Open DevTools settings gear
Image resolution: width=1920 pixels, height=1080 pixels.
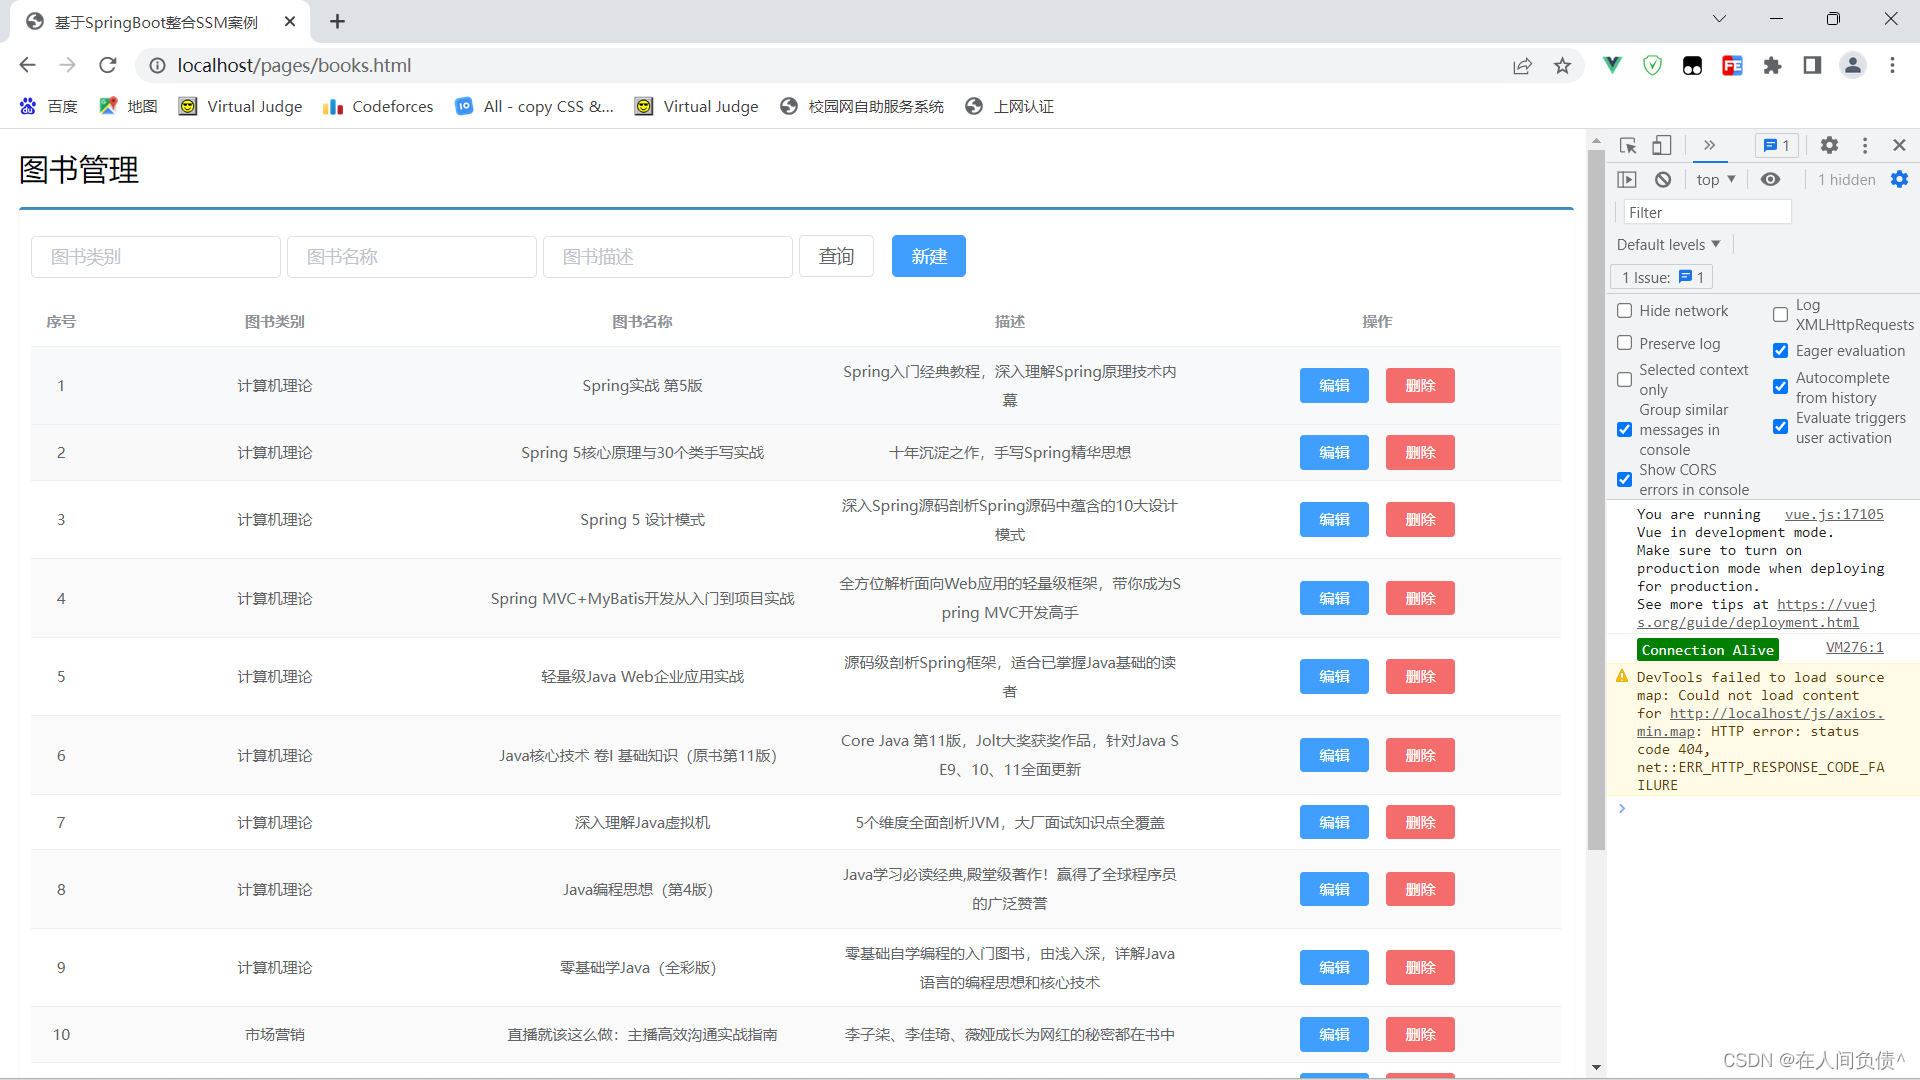1829,146
